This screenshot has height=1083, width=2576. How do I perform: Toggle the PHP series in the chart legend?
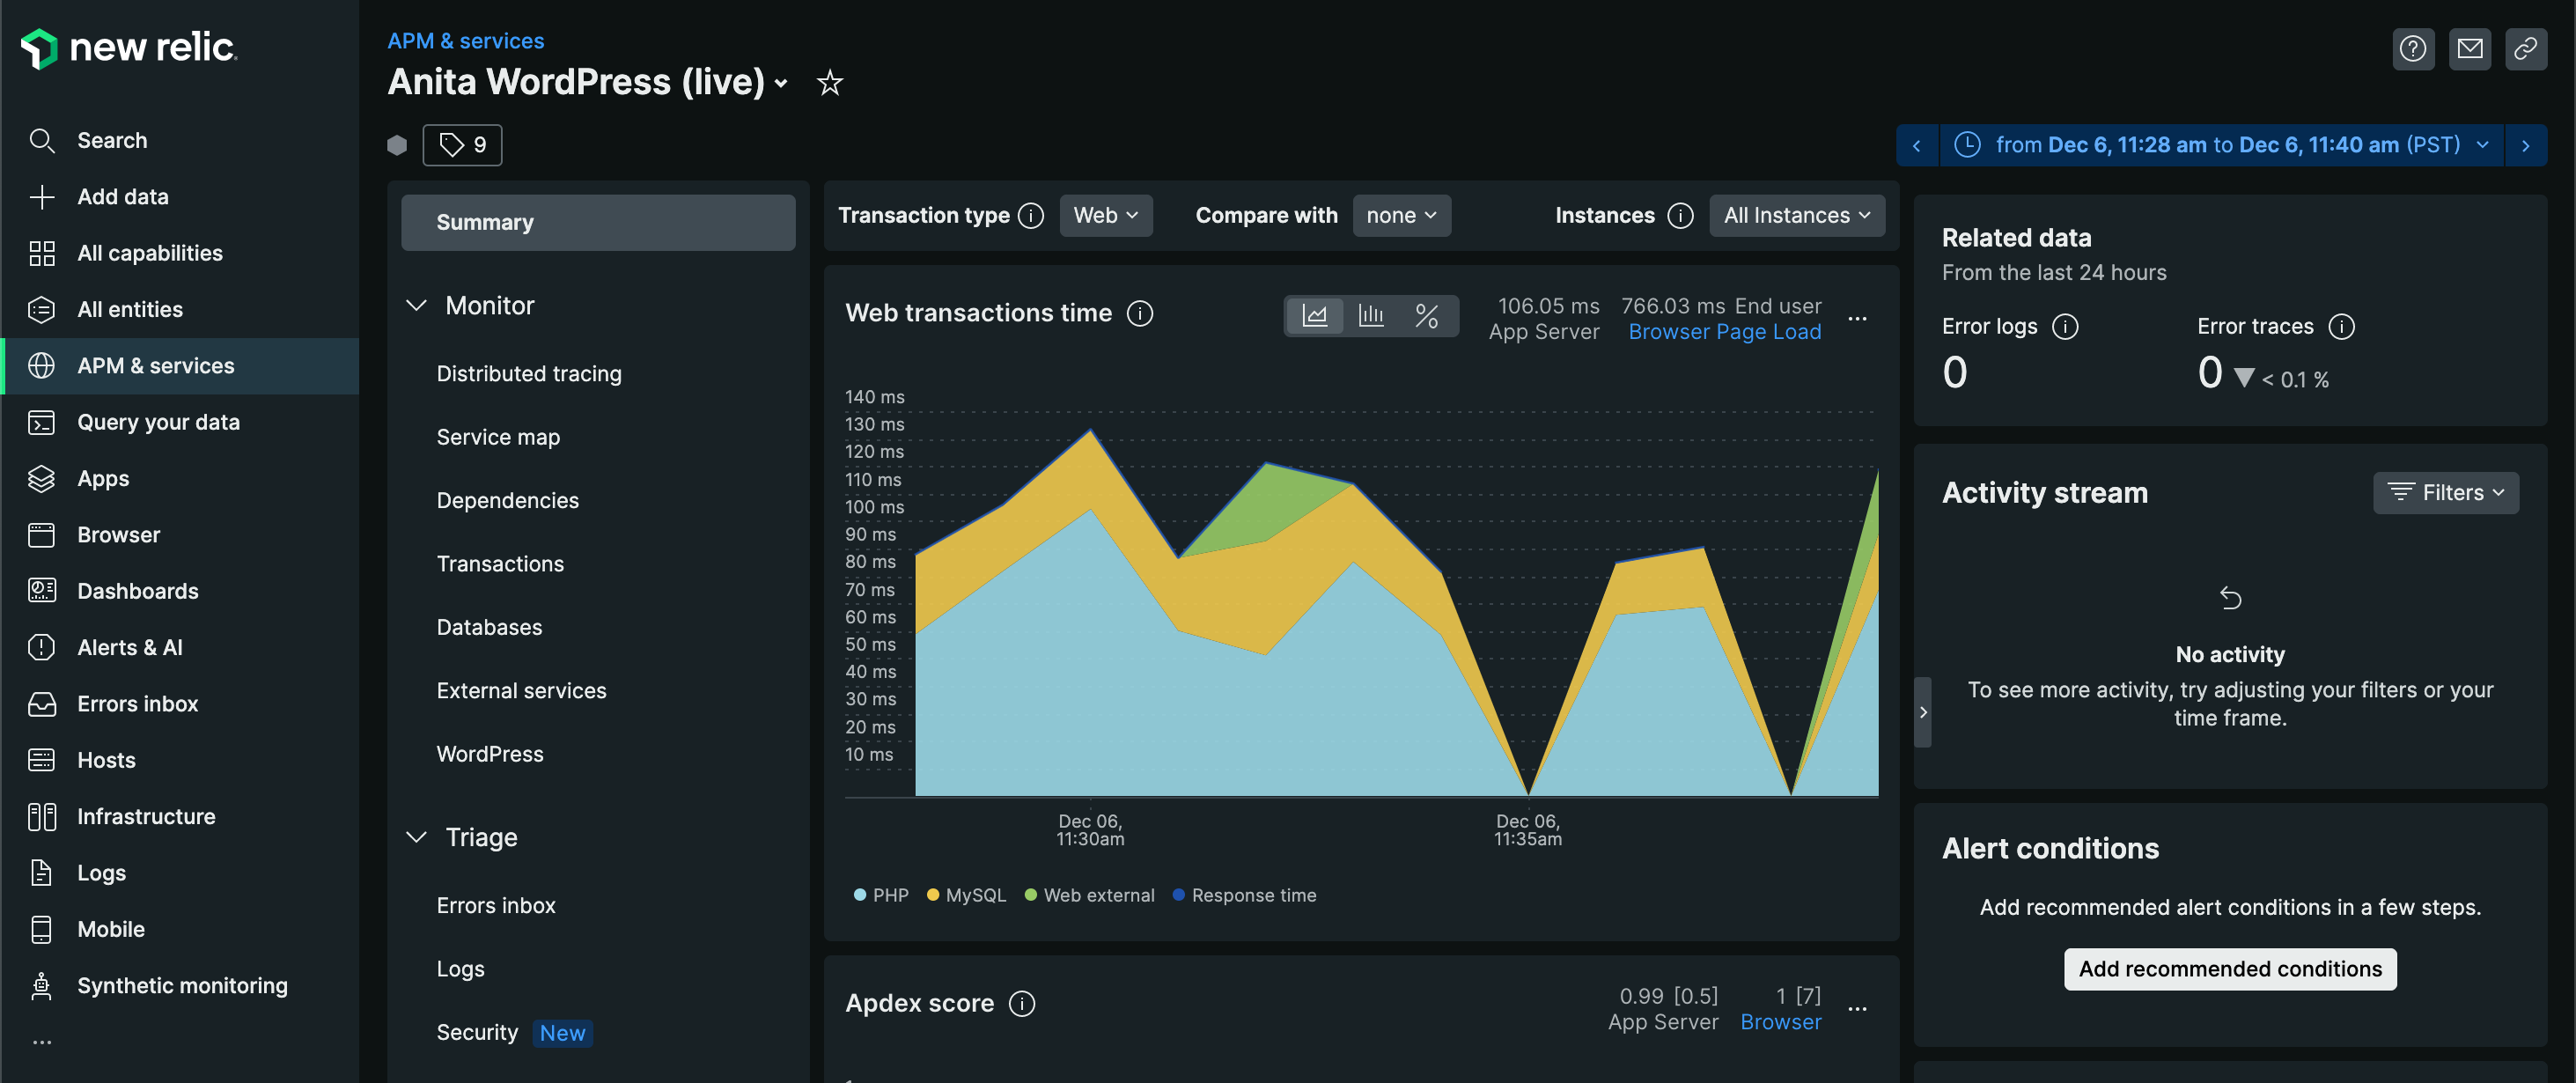pos(880,895)
